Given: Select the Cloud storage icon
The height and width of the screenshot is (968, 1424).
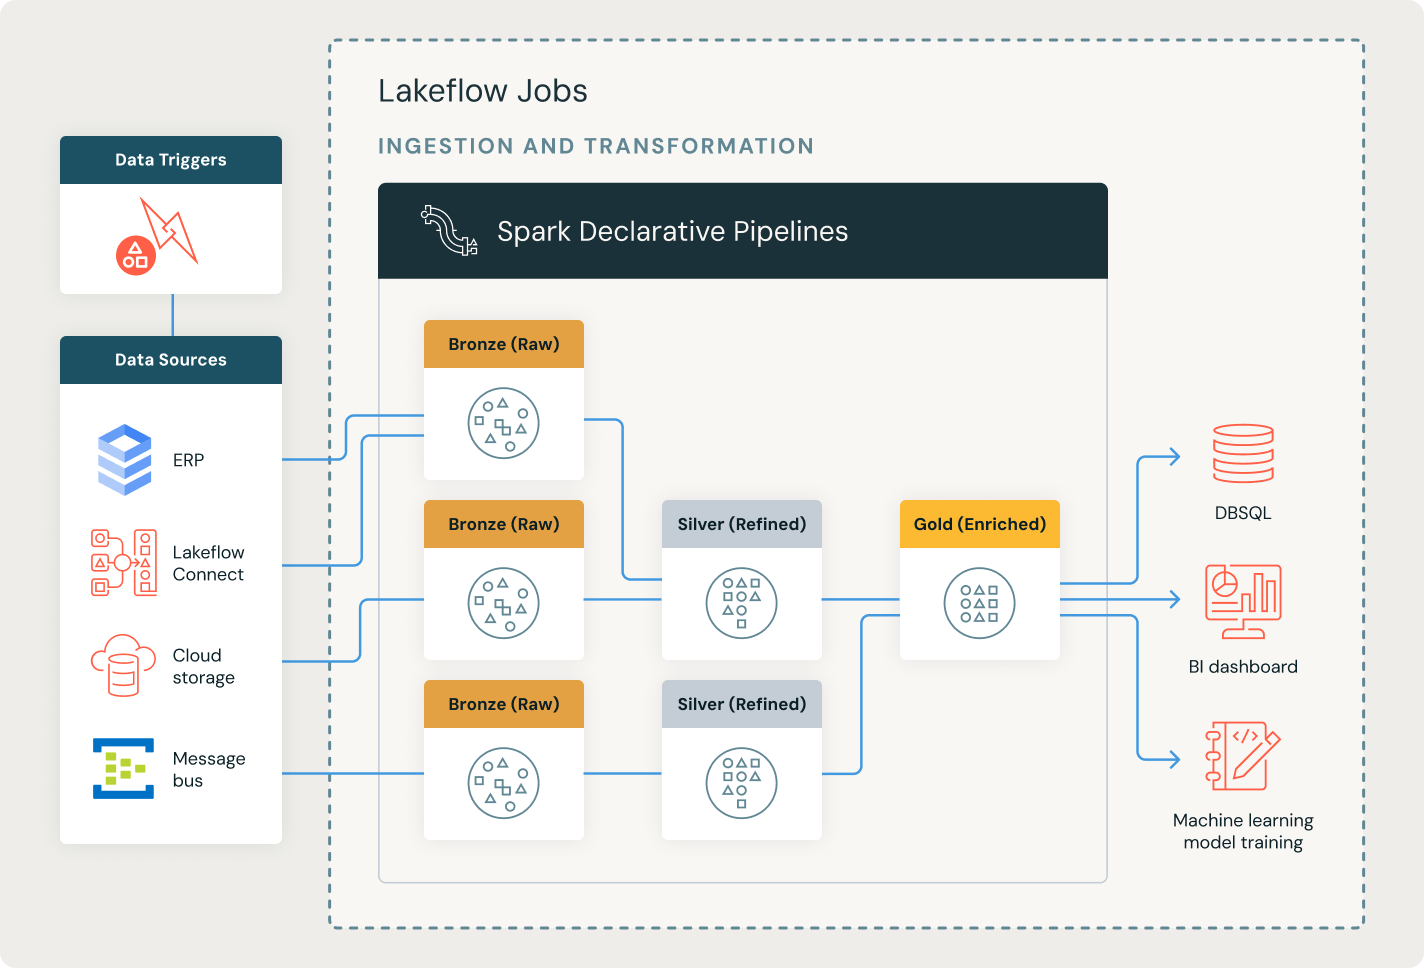Looking at the screenshot, I should pyautogui.click(x=124, y=665).
